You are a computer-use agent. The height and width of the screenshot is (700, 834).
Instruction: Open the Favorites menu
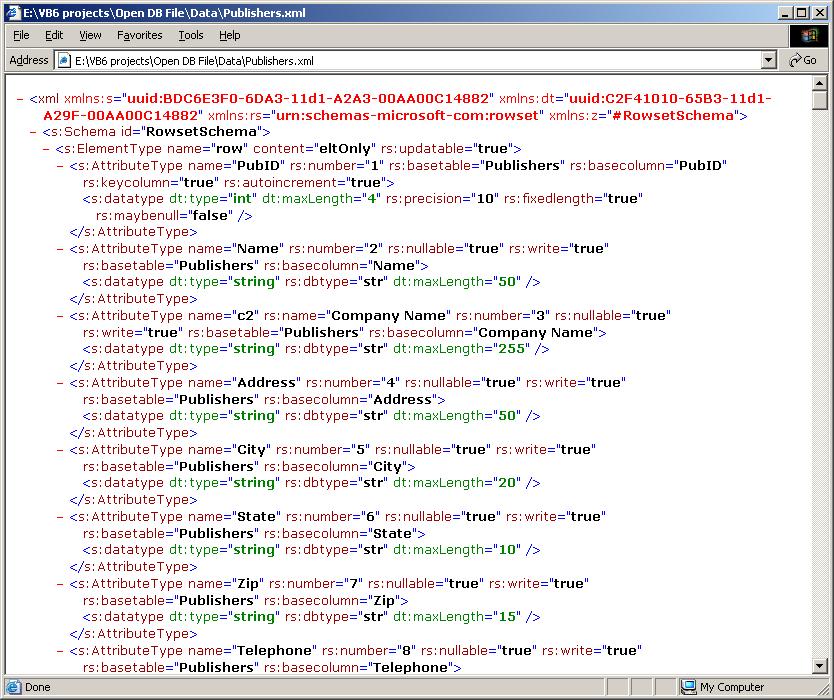click(x=139, y=35)
